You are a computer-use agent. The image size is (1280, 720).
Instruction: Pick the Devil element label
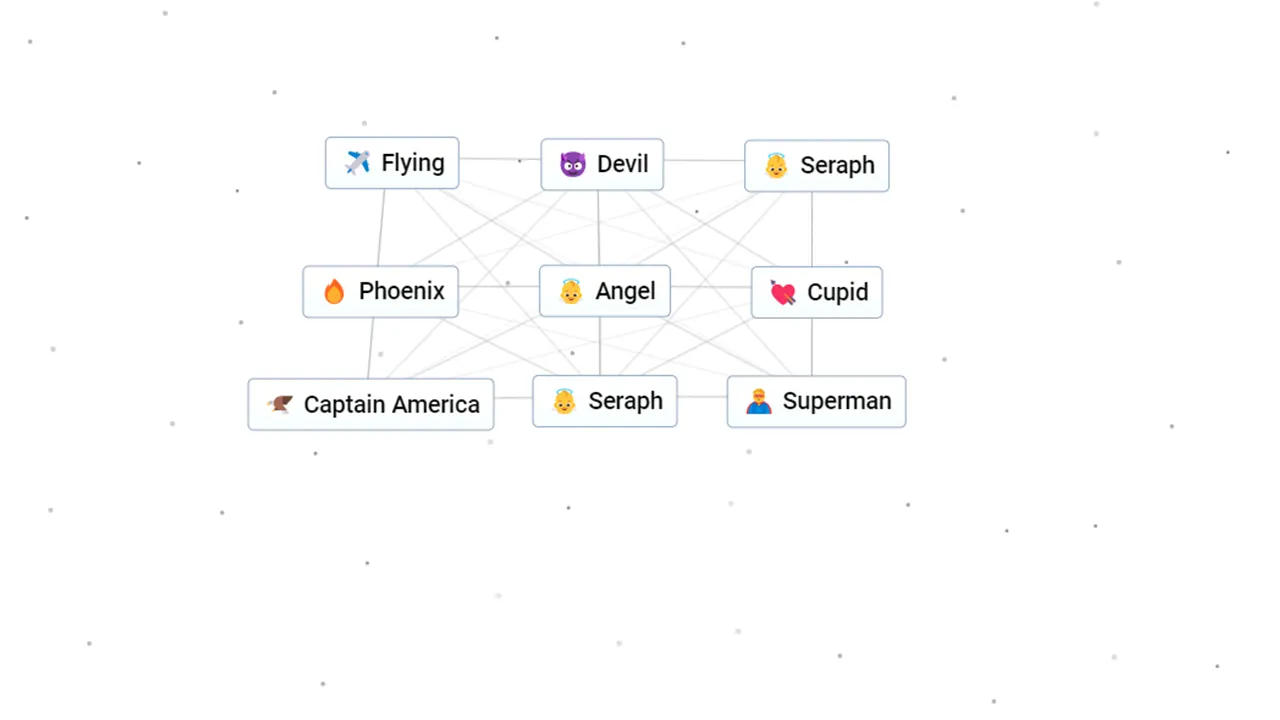pyautogui.click(x=623, y=164)
